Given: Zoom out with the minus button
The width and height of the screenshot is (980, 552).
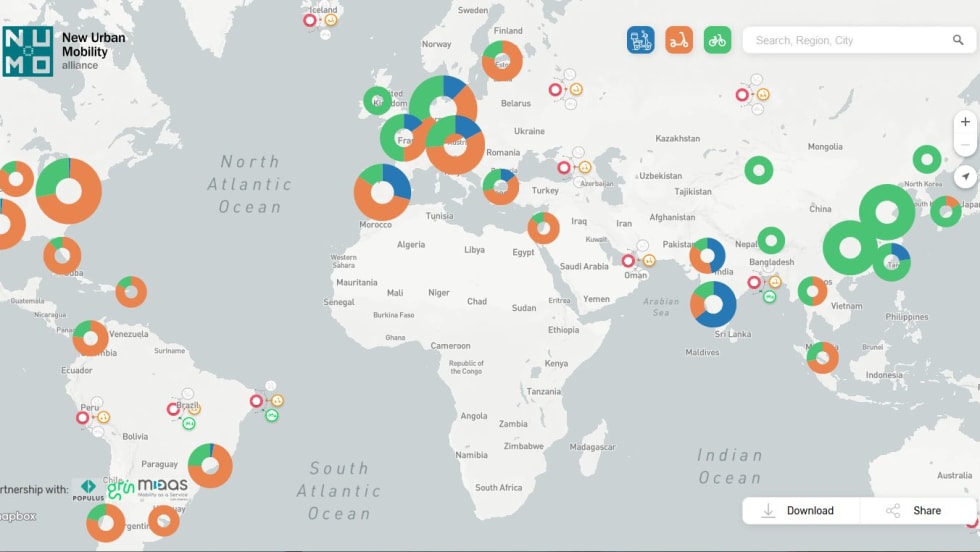Looking at the screenshot, I should tap(965, 146).
